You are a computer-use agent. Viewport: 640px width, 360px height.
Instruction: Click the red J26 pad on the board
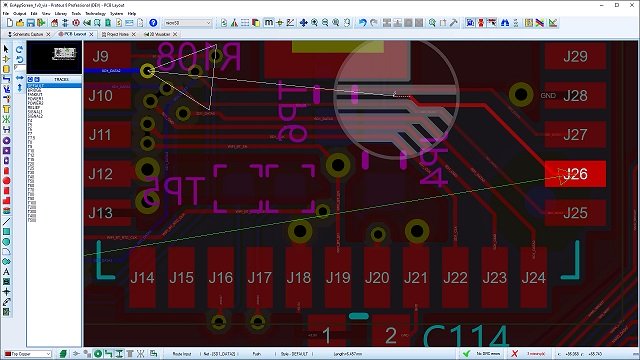point(575,174)
